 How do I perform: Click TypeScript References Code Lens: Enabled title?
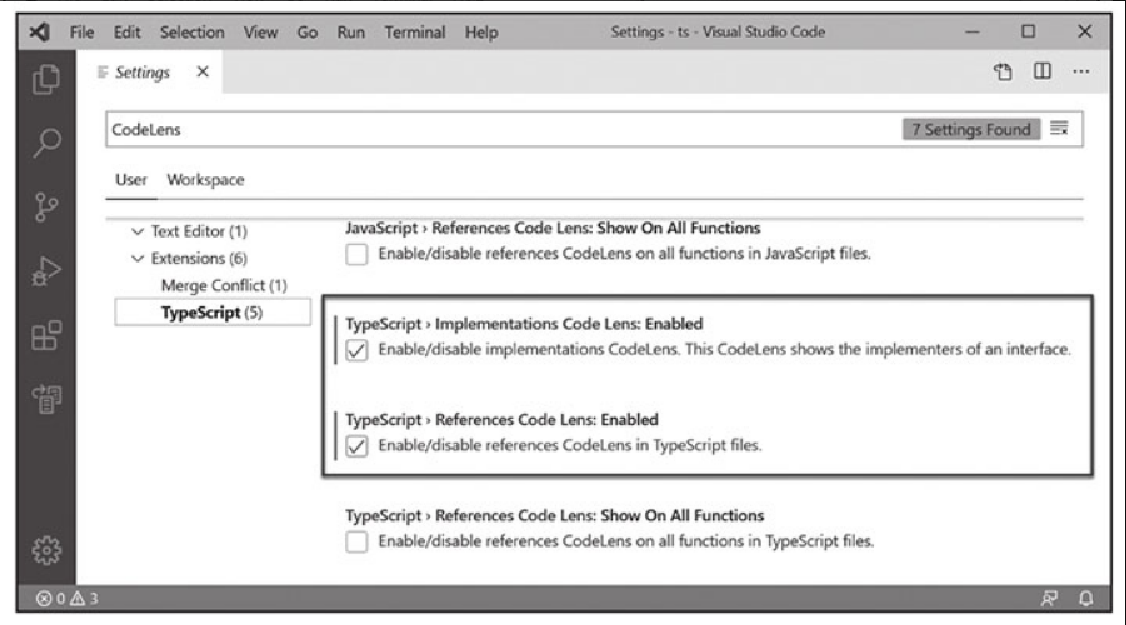click(502, 420)
